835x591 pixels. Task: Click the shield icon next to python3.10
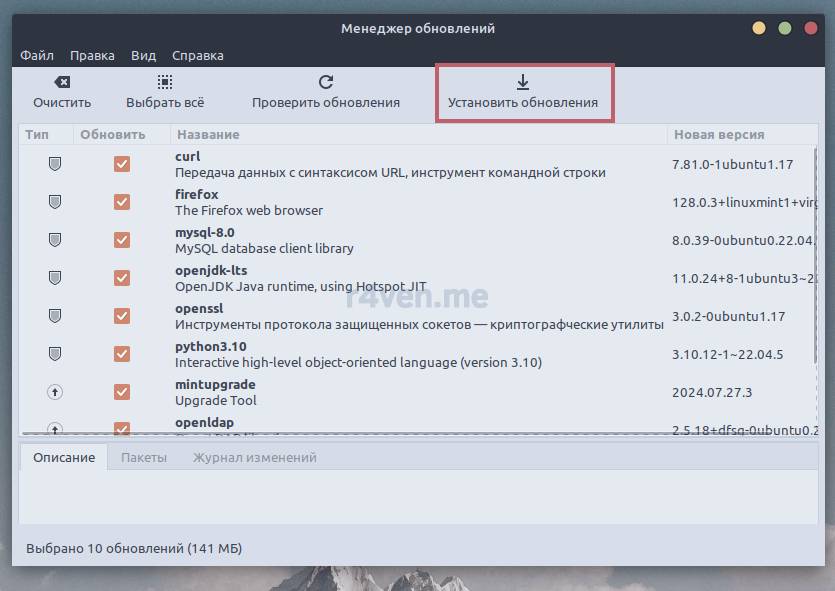tap(55, 354)
